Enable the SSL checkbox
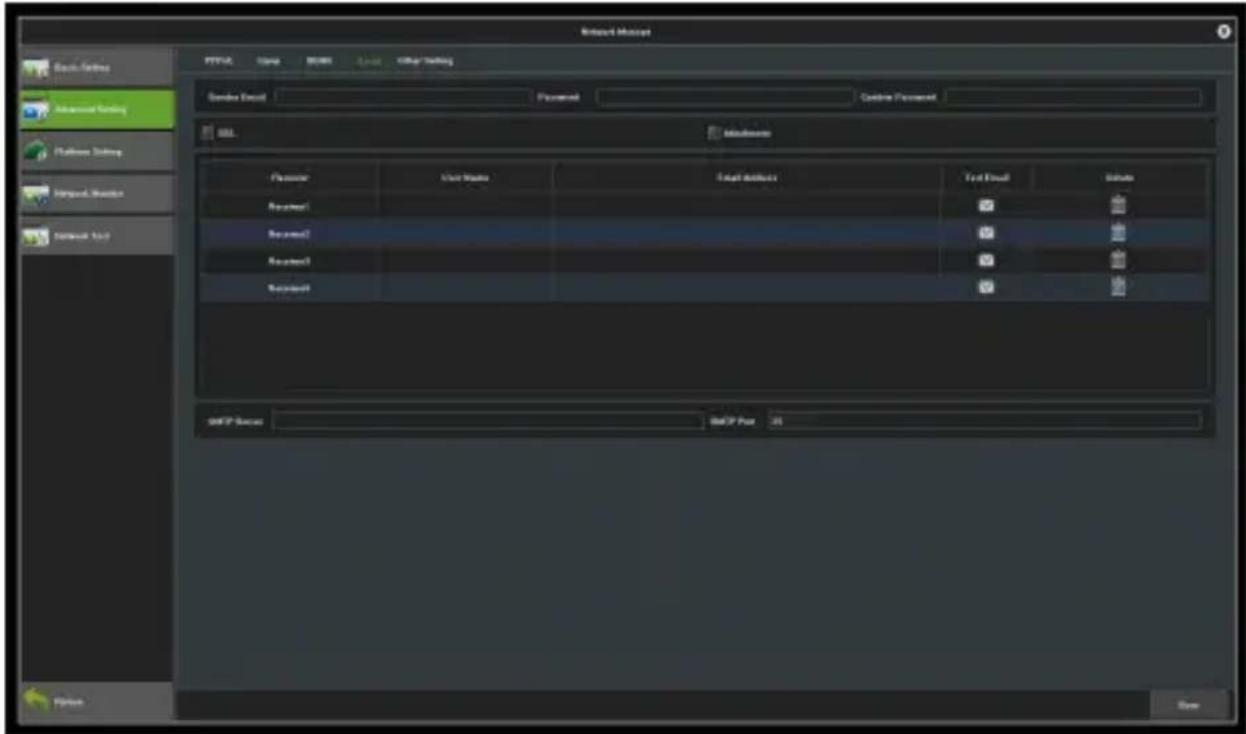The image size is (1246, 734). [x=208, y=132]
